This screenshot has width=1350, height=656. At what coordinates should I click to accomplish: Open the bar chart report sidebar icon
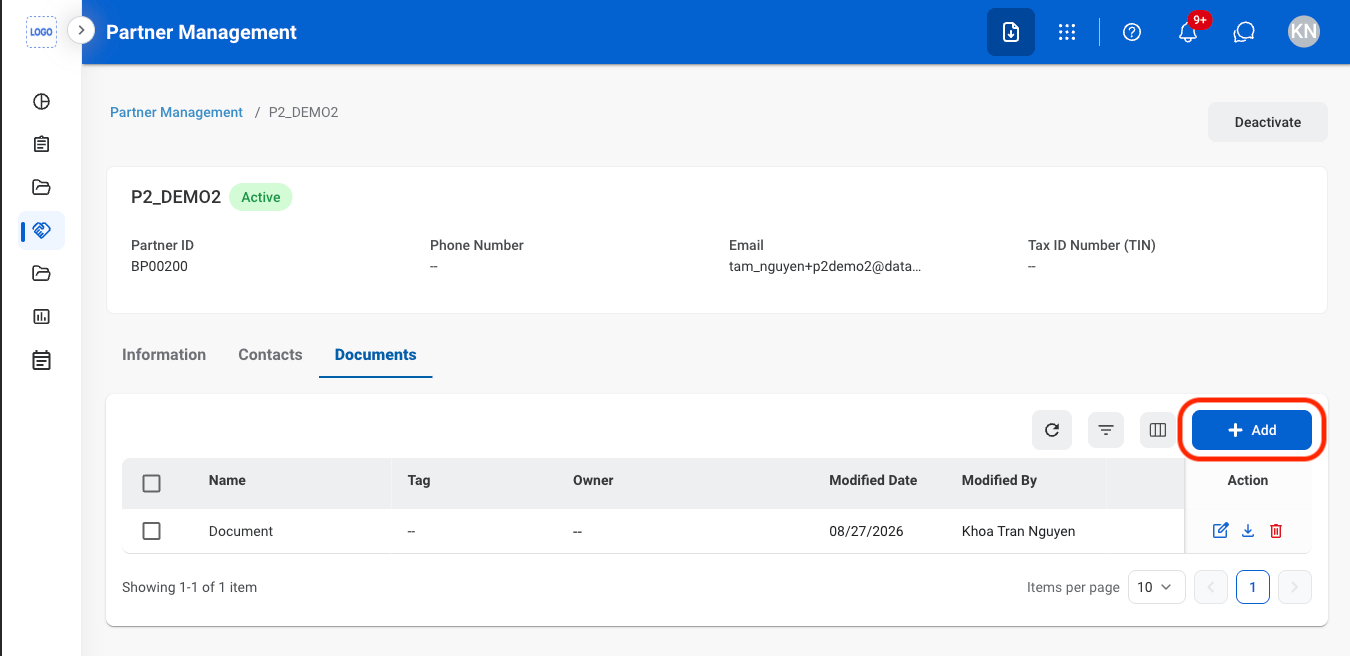[x=41, y=316]
